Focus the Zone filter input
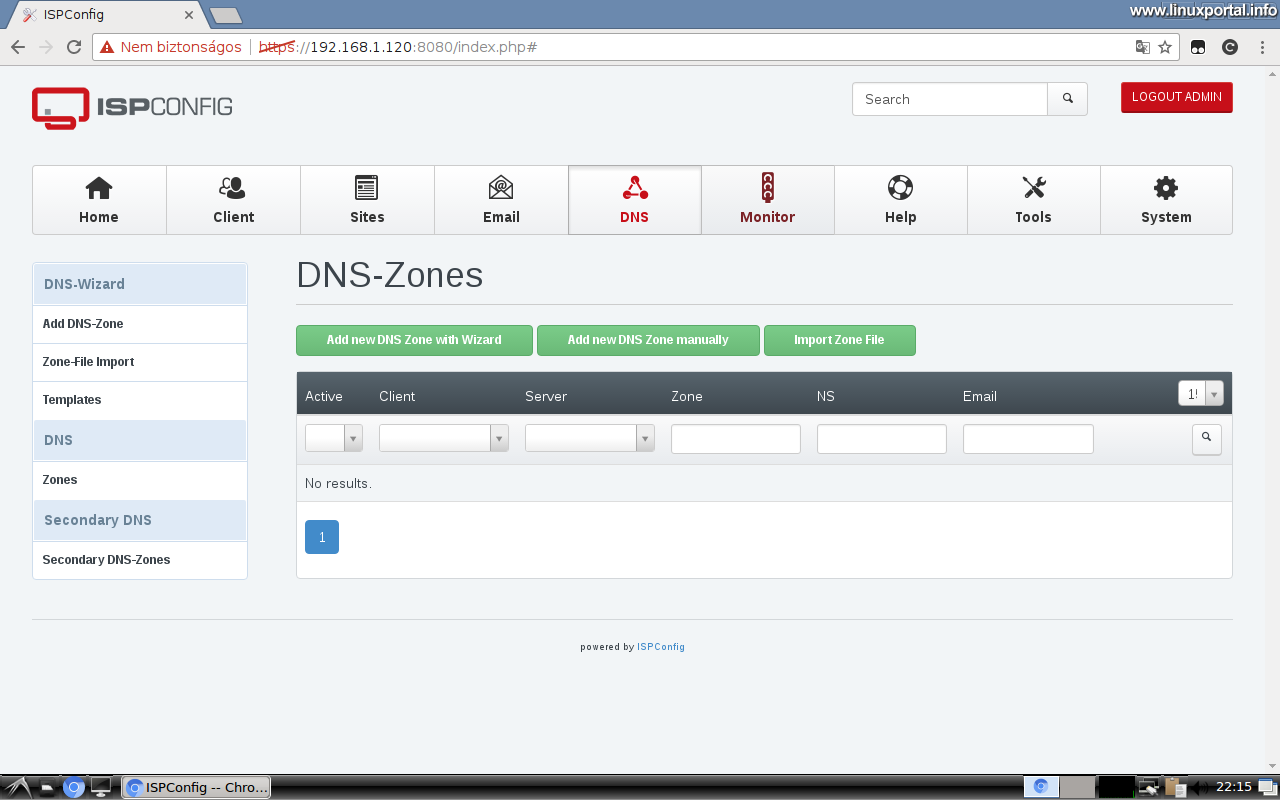The image size is (1280, 800). point(736,439)
